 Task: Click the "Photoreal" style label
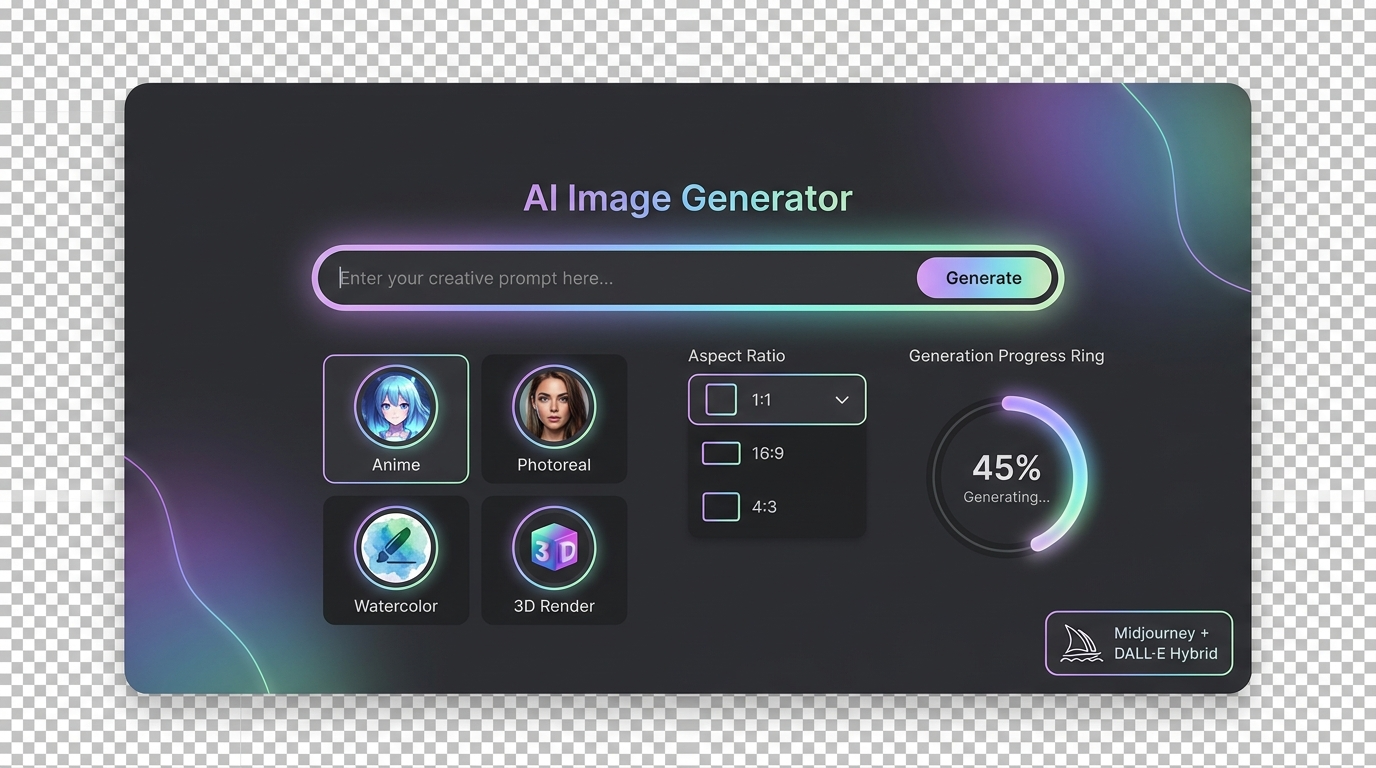pos(554,465)
